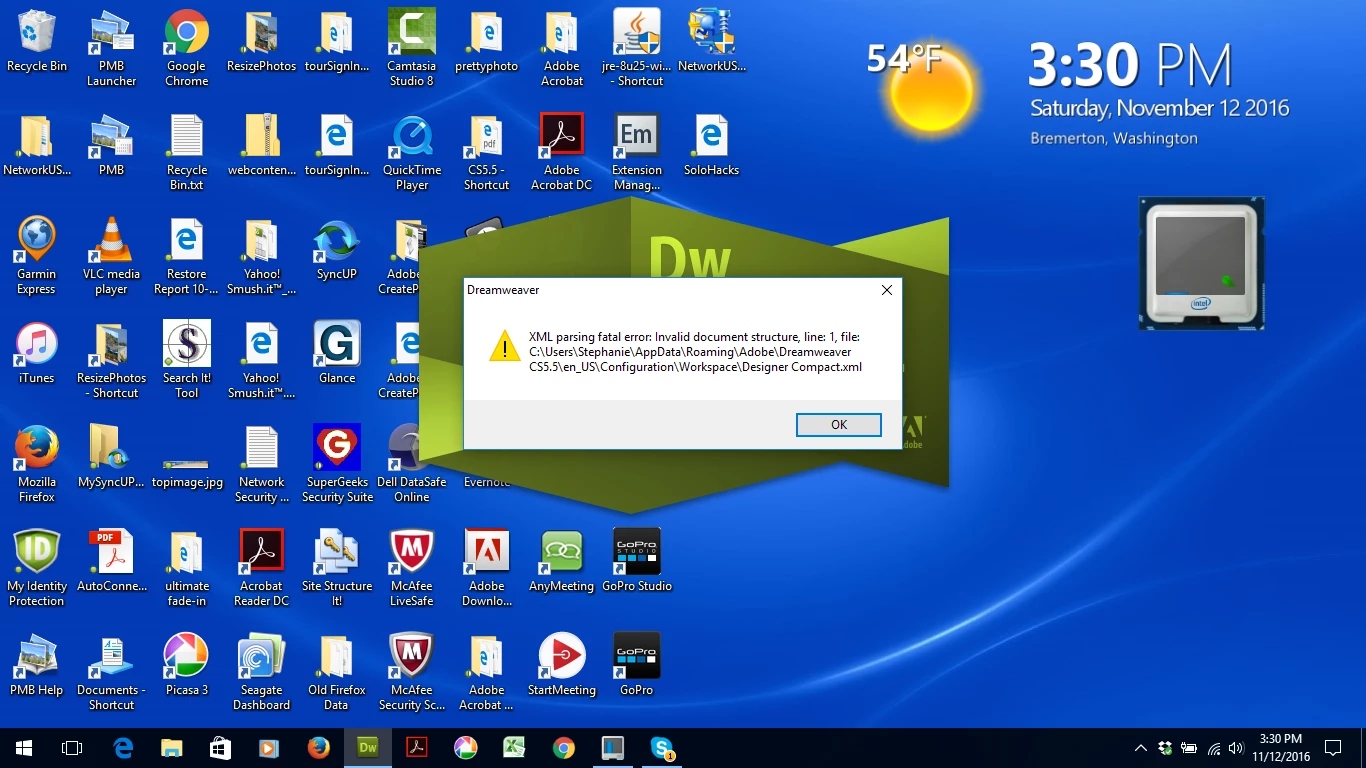
Task: Open the SuperGeeks Security Suite desktop icon
Action: (x=336, y=464)
